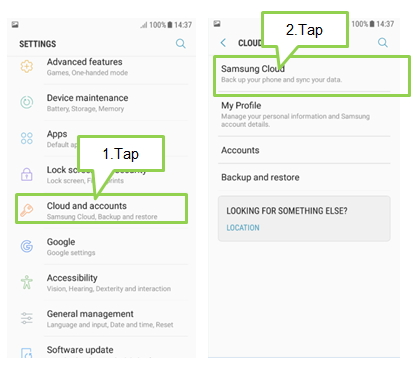Screen dimensions: 413x373
Task: Tap 'Back up your phone and sync your data.' text
Action: [x=281, y=80]
